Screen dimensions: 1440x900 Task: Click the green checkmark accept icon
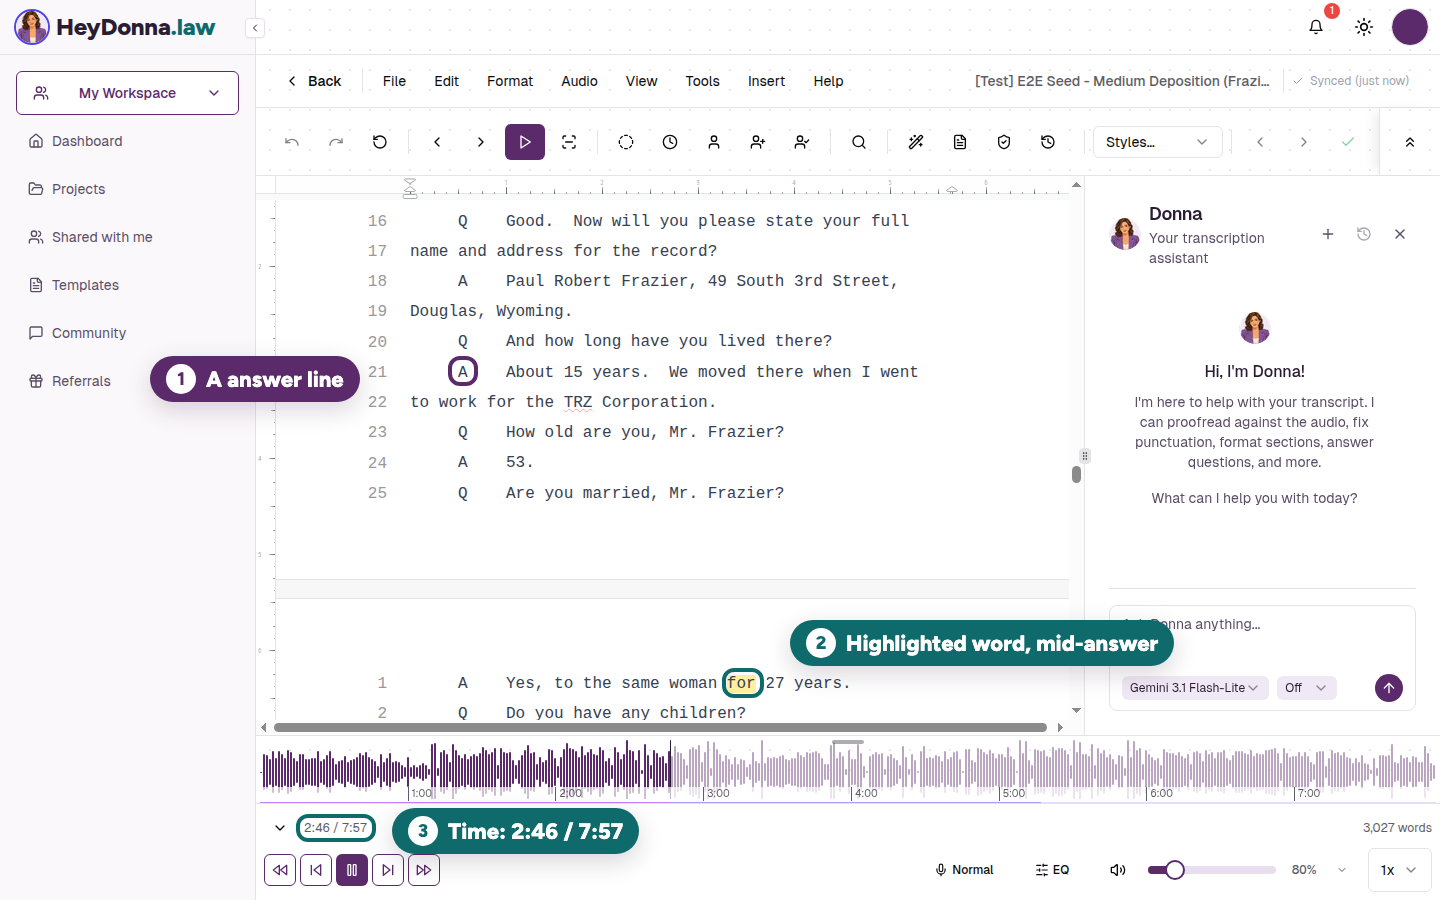click(1348, 142)
